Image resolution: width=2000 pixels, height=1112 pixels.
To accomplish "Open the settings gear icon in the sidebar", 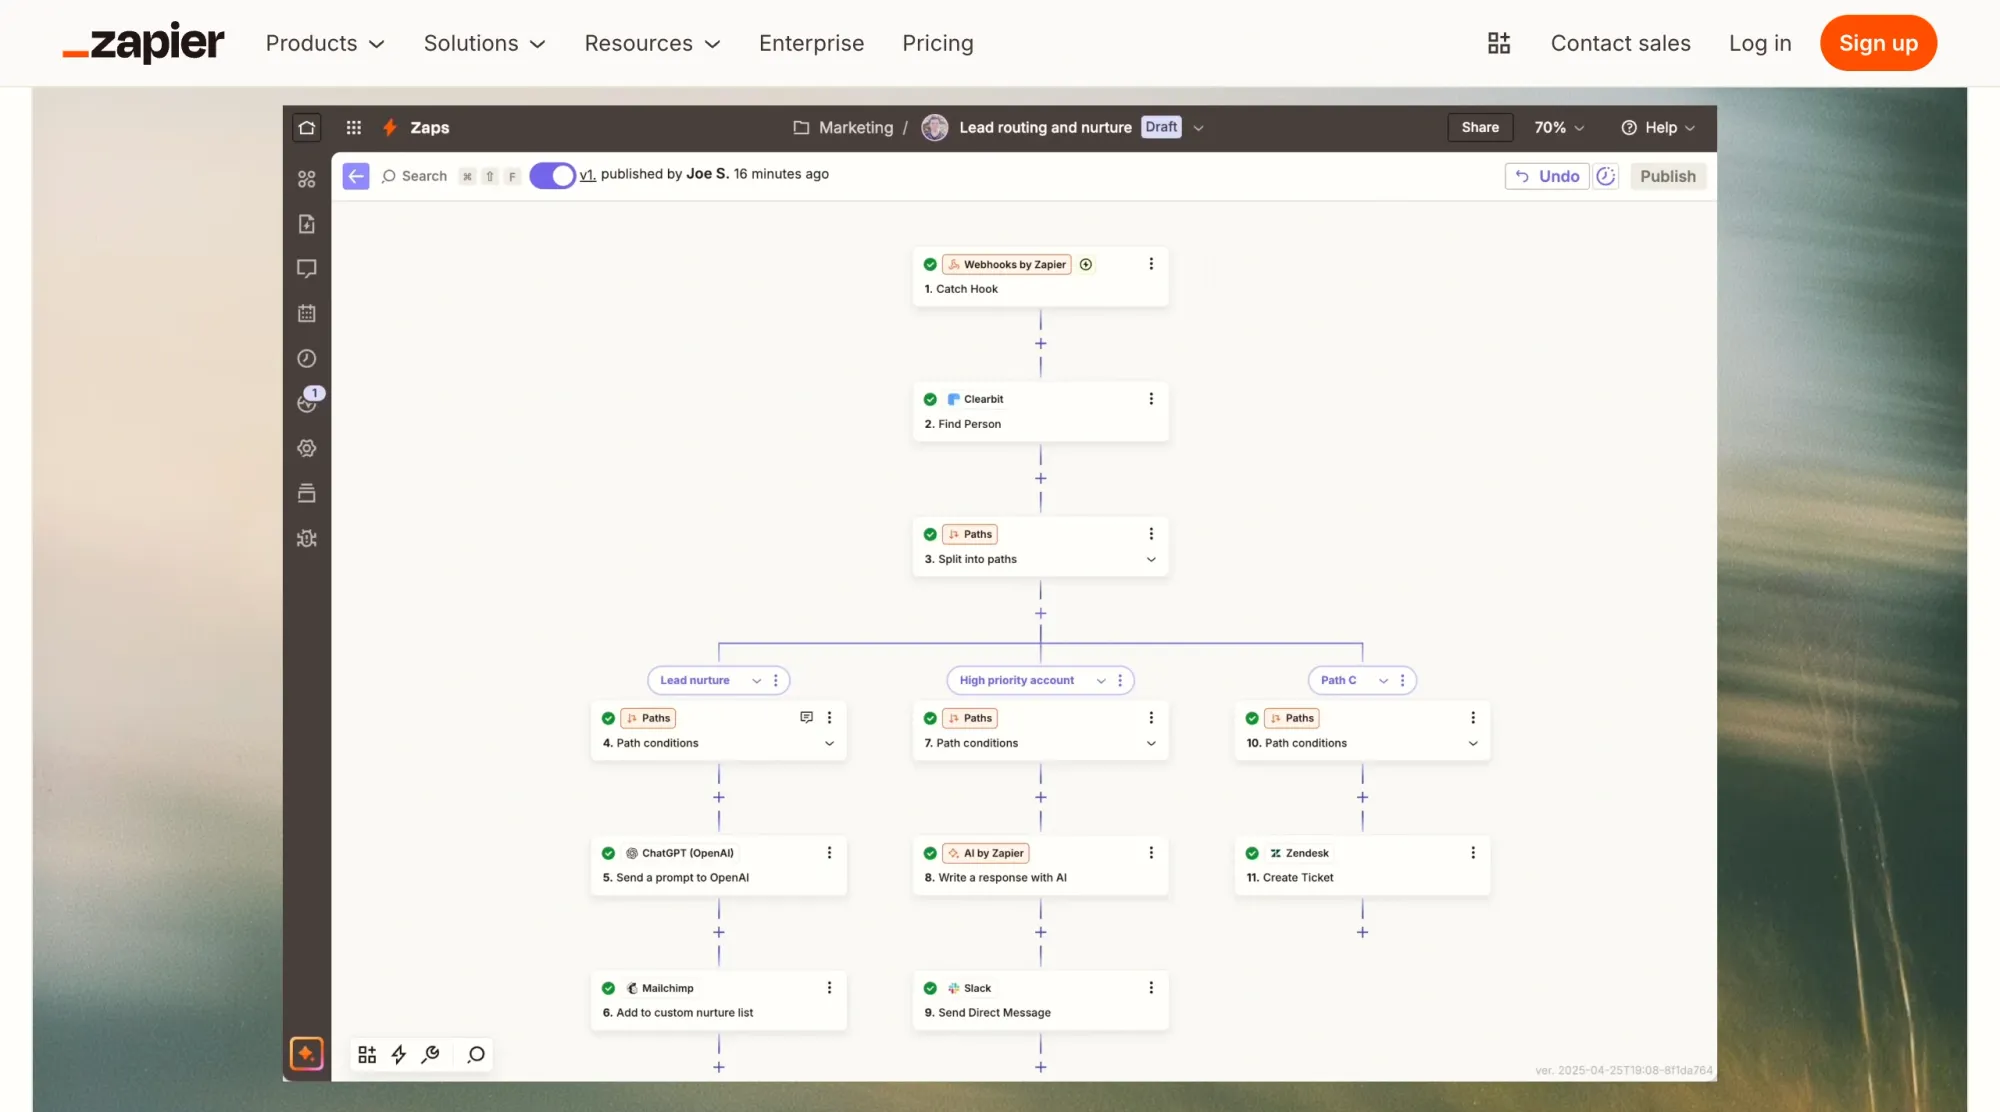I will [x=307, y=448].
